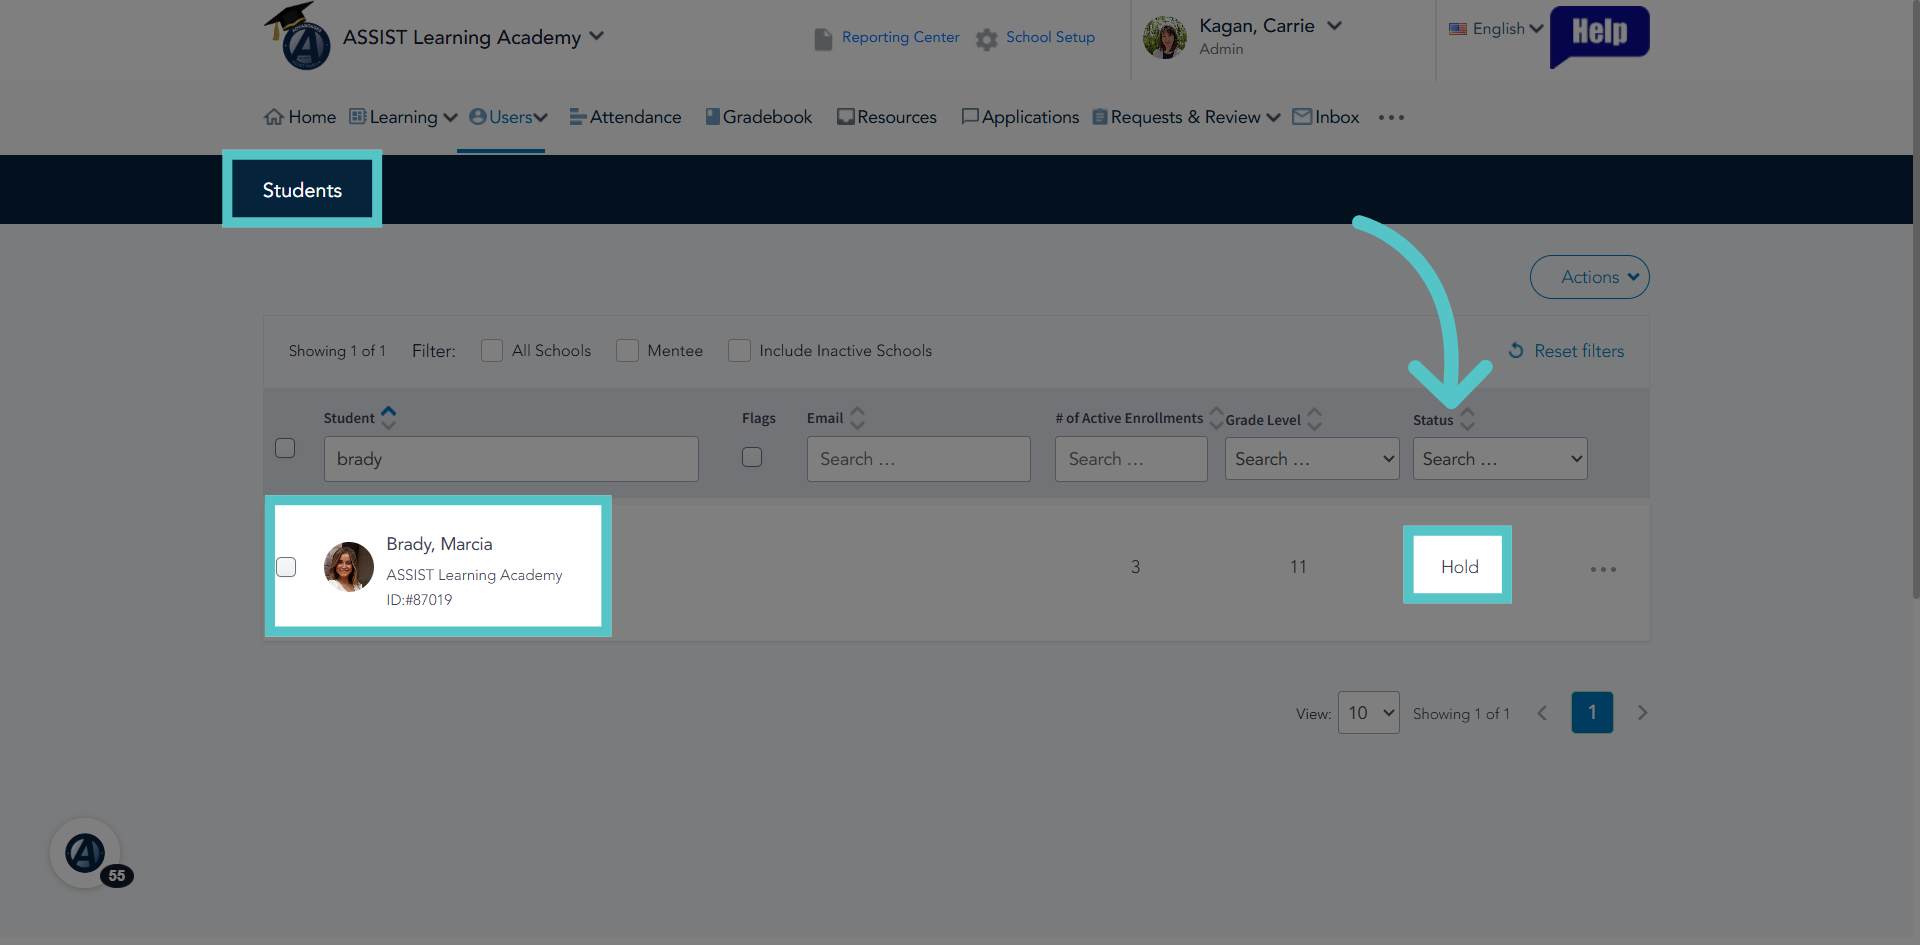Expand the ASSIST Learning Academy school dropdown
This screenshot has height=945, width=1920.
coord(597,36)
